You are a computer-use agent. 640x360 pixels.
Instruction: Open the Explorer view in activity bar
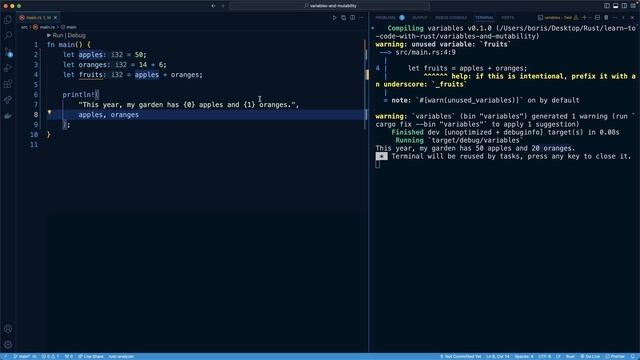[8, 20]
